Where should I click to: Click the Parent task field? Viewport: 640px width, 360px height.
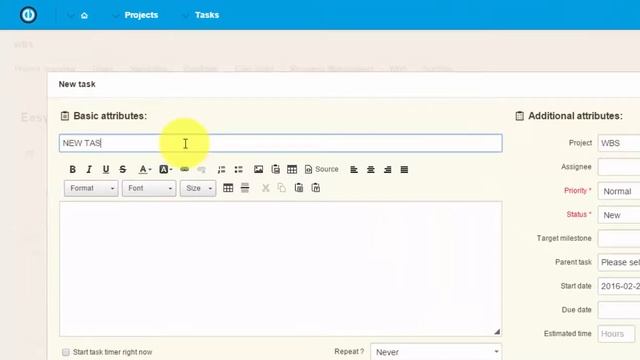[619, 262]
